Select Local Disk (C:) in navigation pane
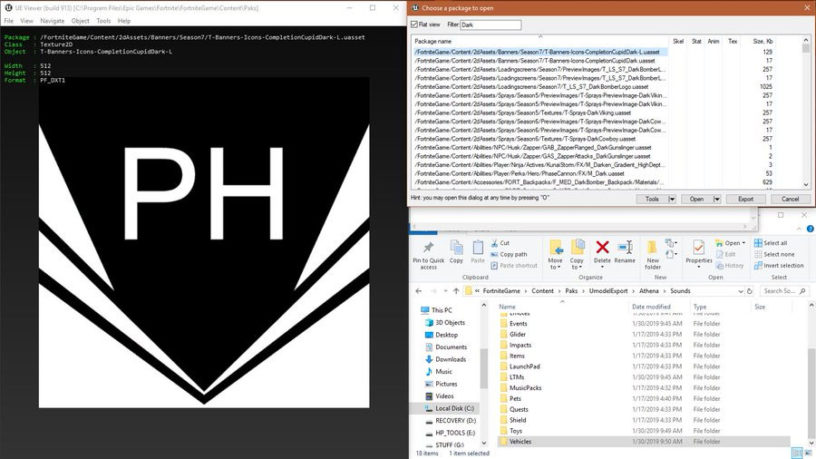This screenshot has height=459, width=816. (449, 409)
